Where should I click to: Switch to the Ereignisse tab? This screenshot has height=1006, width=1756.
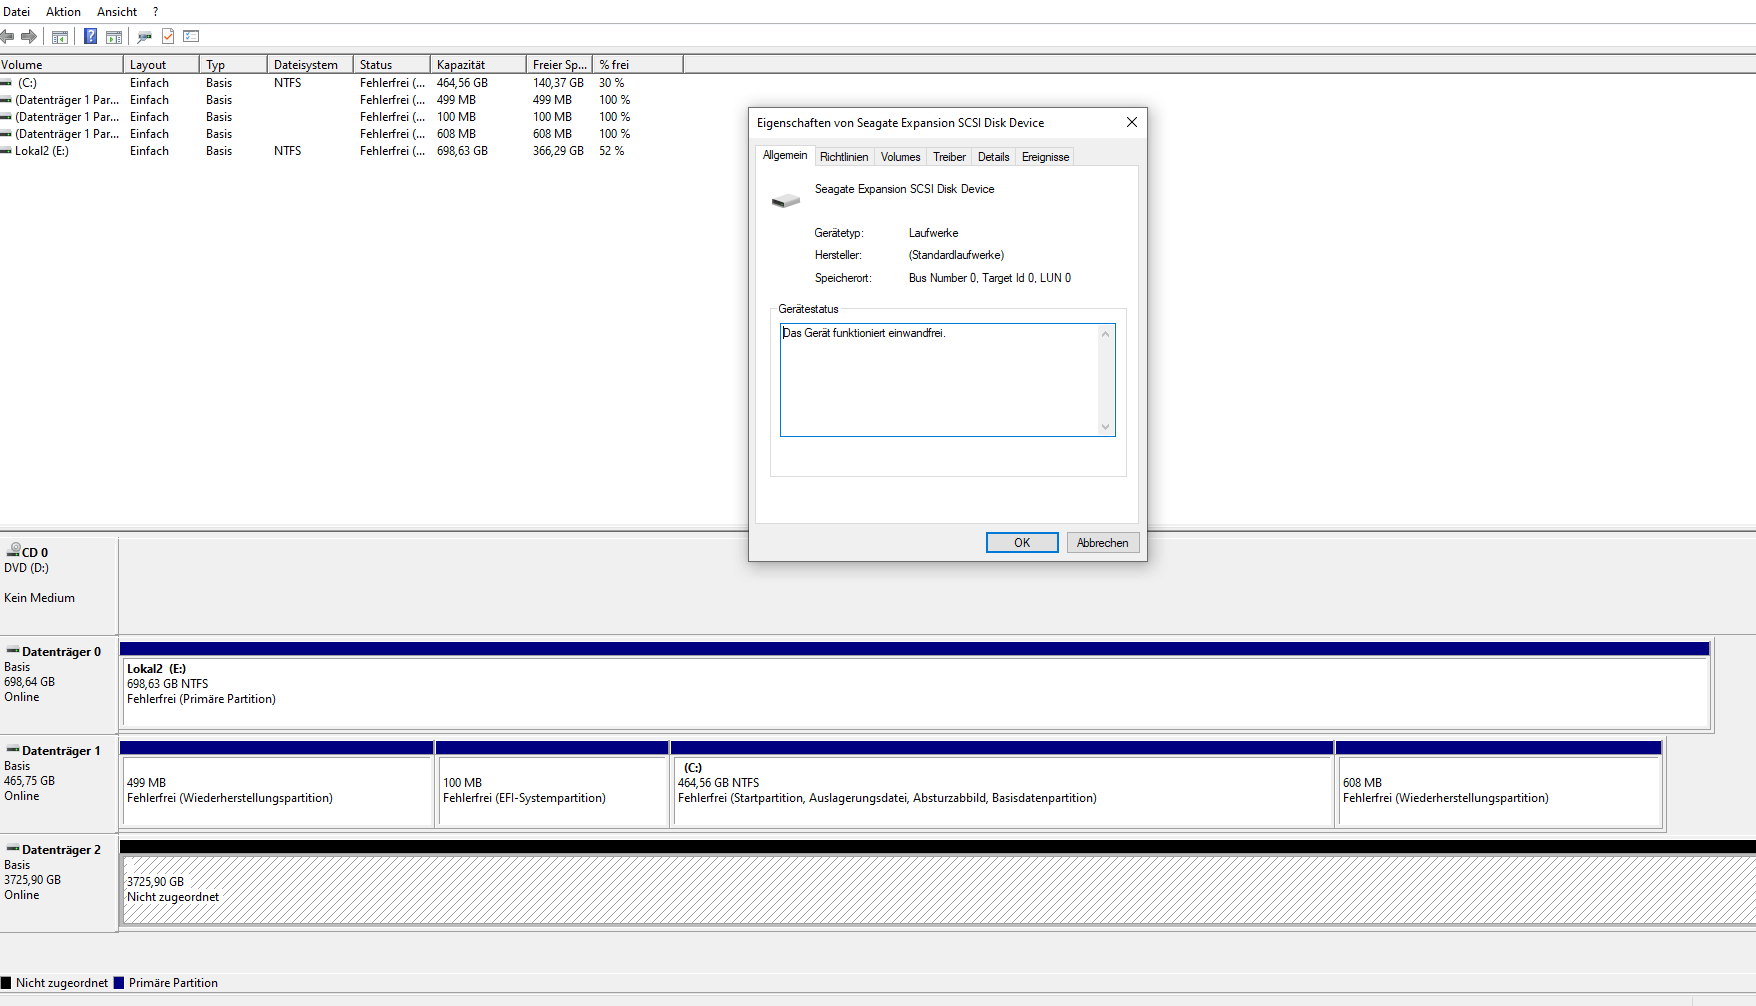(1046, 157)
